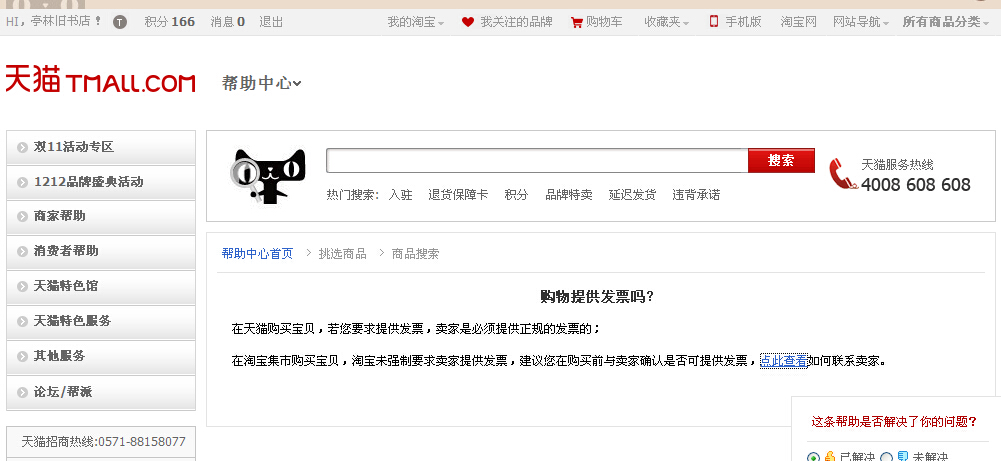Open the 帮助中心 header dropdown
1001x461 pixels.
click(x=262, y=83)
